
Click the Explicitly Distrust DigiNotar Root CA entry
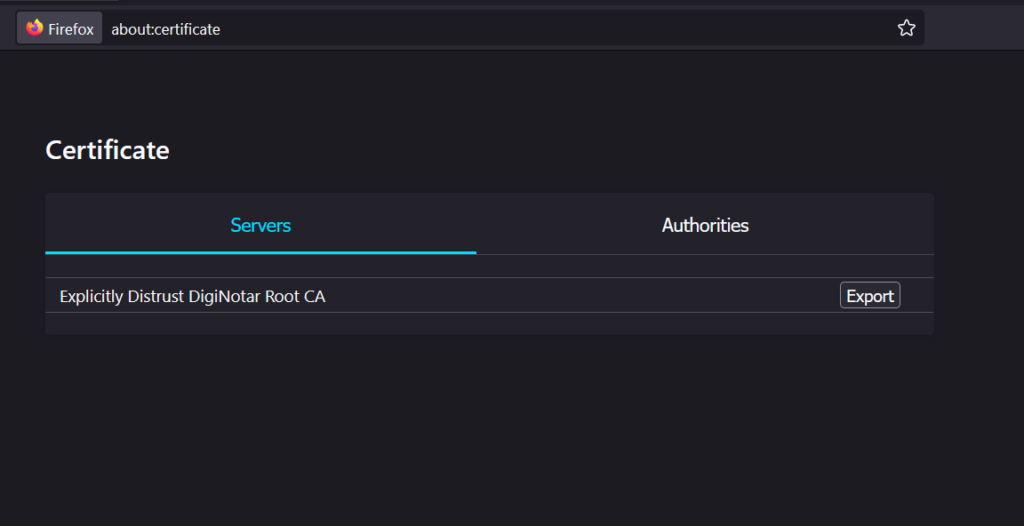(193, 296)
